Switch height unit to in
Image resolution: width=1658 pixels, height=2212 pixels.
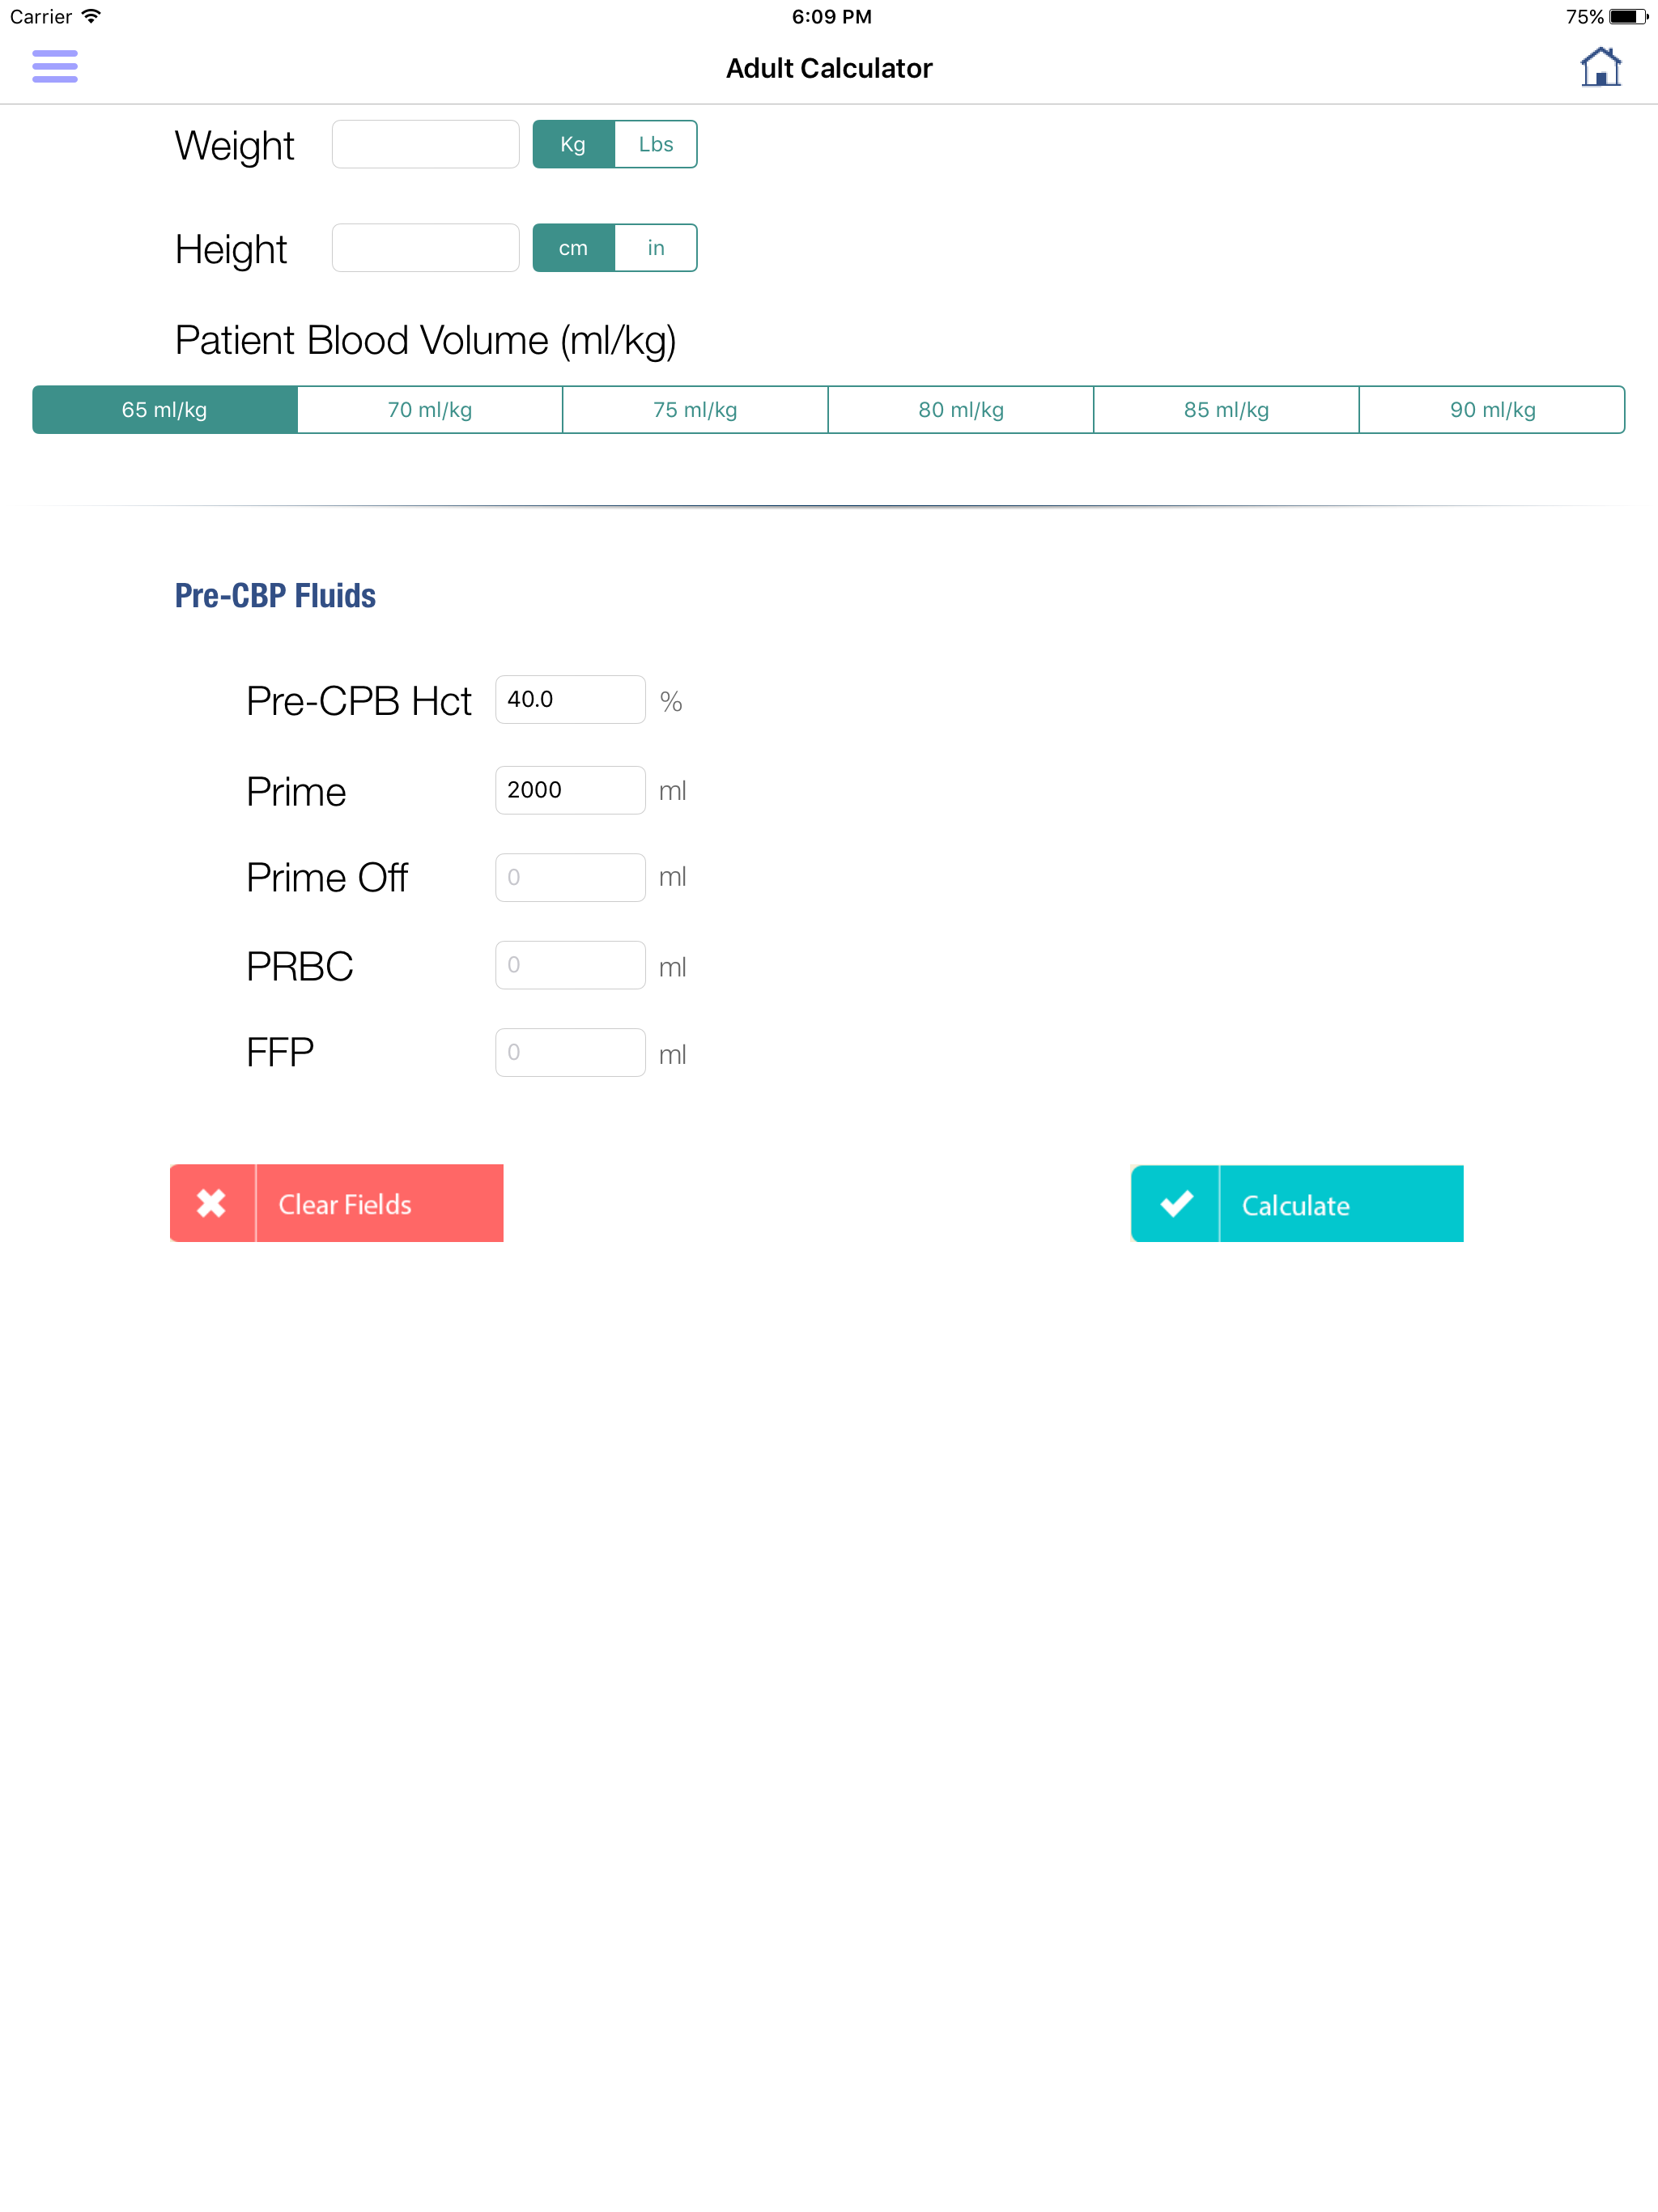656,248
